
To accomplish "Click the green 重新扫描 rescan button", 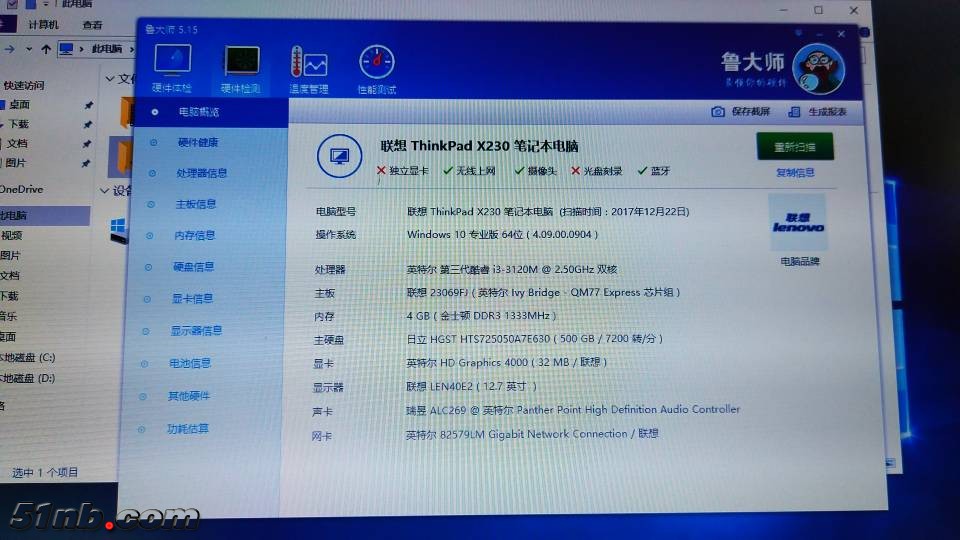I will [x=795, y=147].
